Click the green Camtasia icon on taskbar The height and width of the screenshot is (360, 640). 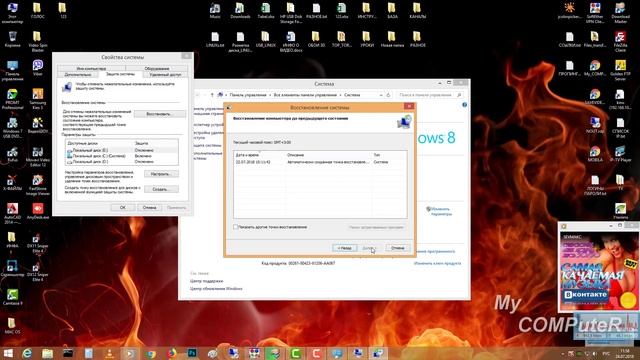[295, 353]
